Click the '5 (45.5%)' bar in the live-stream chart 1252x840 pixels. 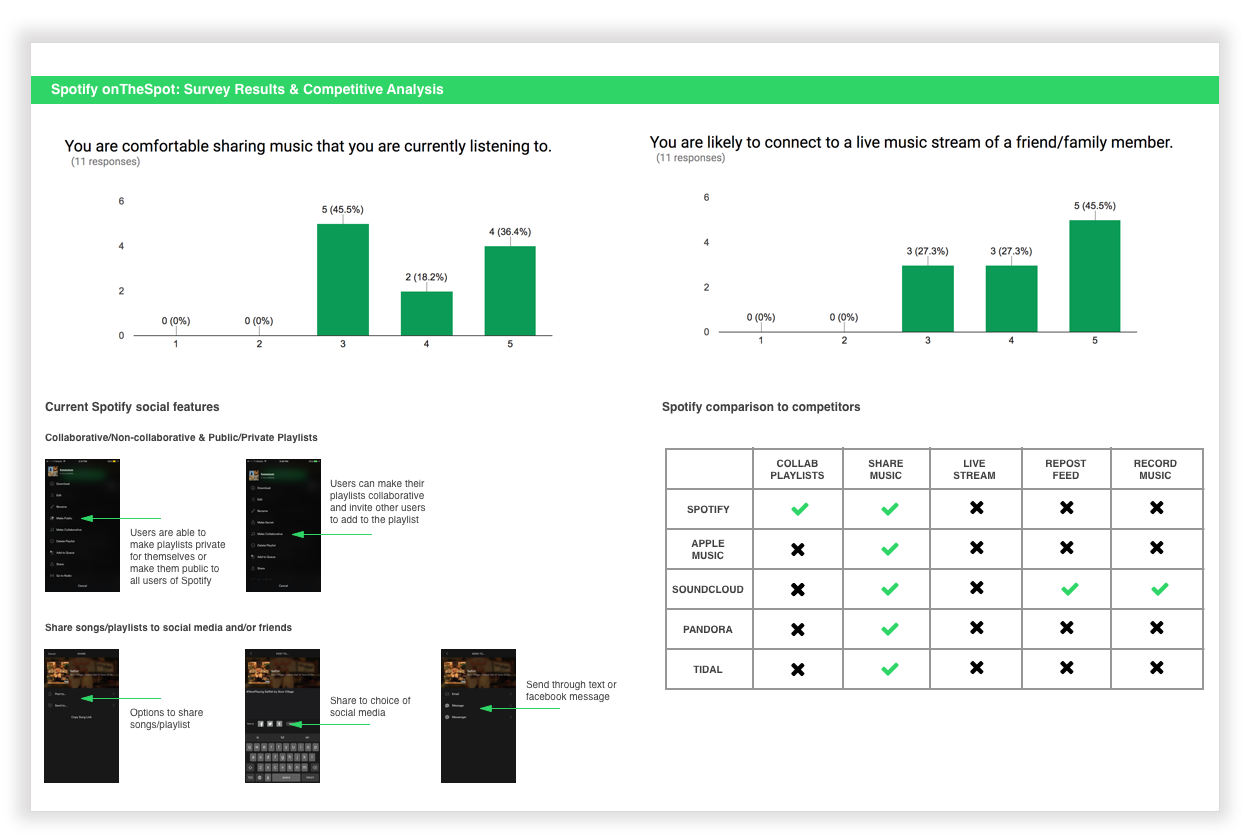tap(1095, 275)
